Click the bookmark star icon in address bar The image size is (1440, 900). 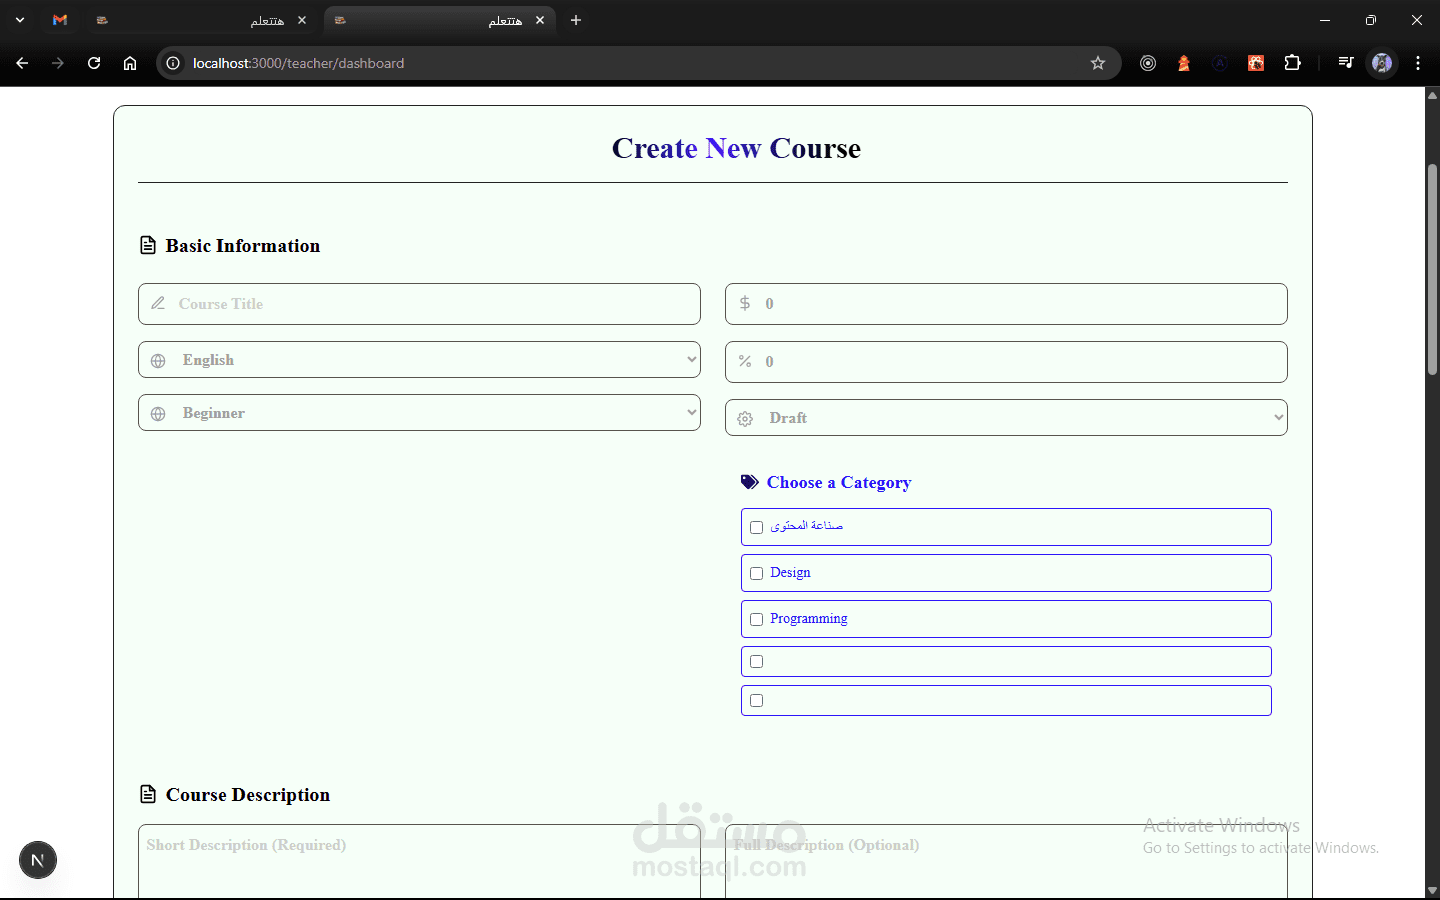point(1097,63)
